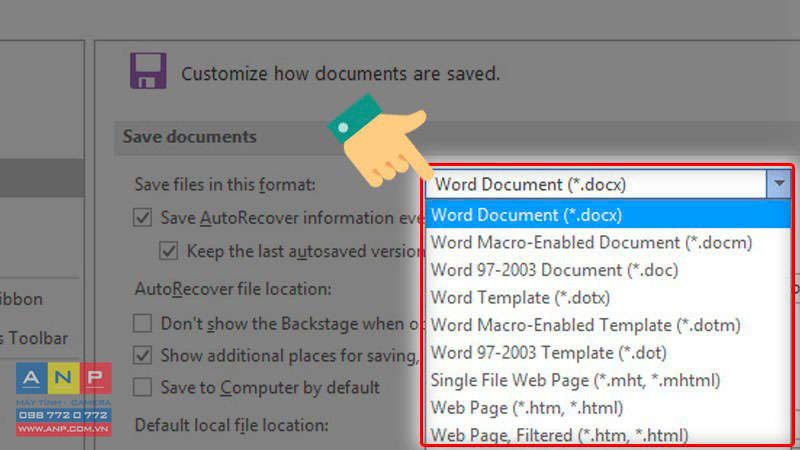Click the AutoRecover file location label
Viewport: 800px width, 450px height.
[x=233, y=289]
